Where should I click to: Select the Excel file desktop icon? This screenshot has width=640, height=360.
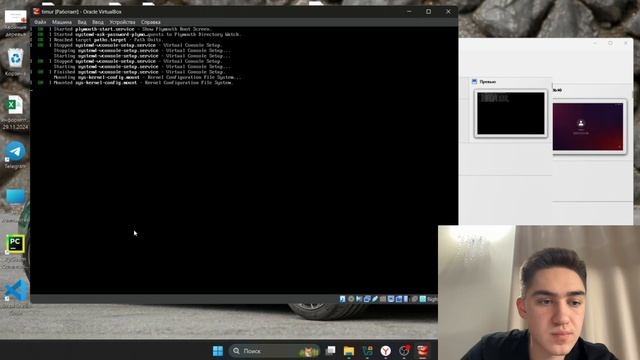(16, 105)
